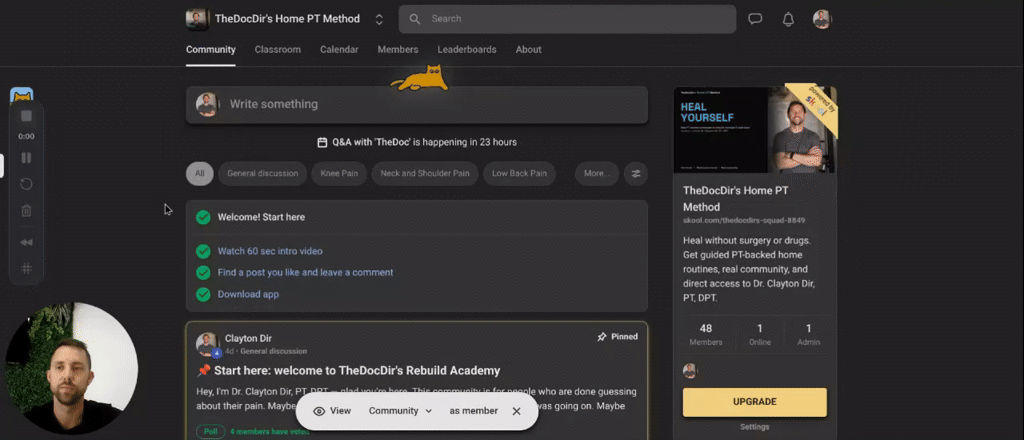1024x440 pixels.
Task: Click the orange lounging cat mascot
Action: pyautogui.click(x=419, y=78)
